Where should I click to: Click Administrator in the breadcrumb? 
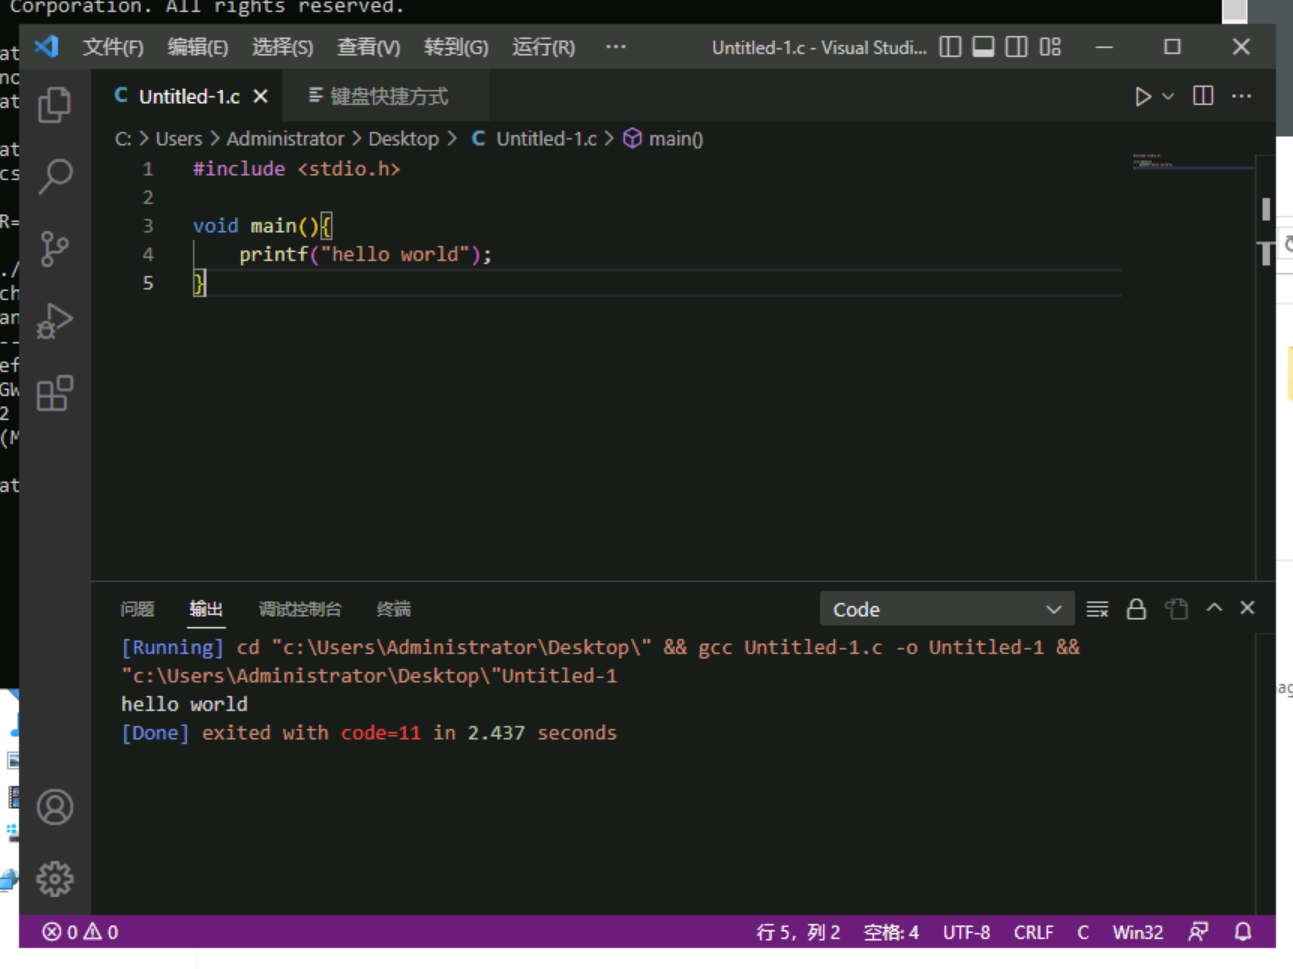point(285,139)
